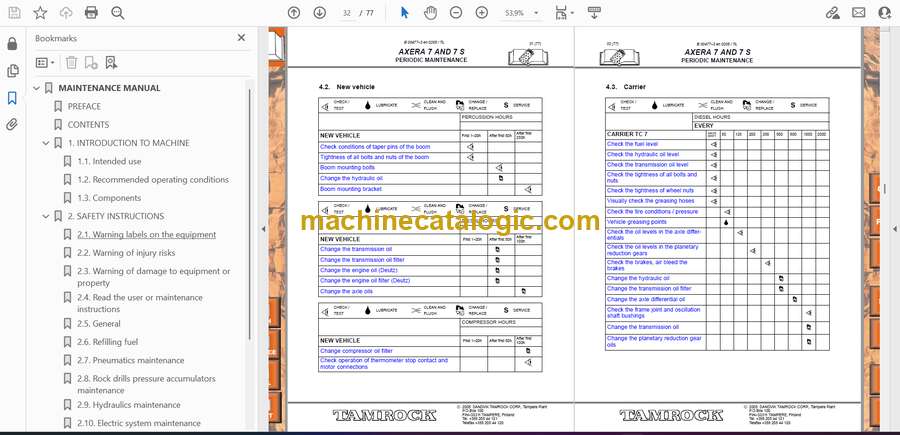The width and height of the screenshot is (900, 435).
Task: Show the page thumbnails panel
Action: point(12,71)
